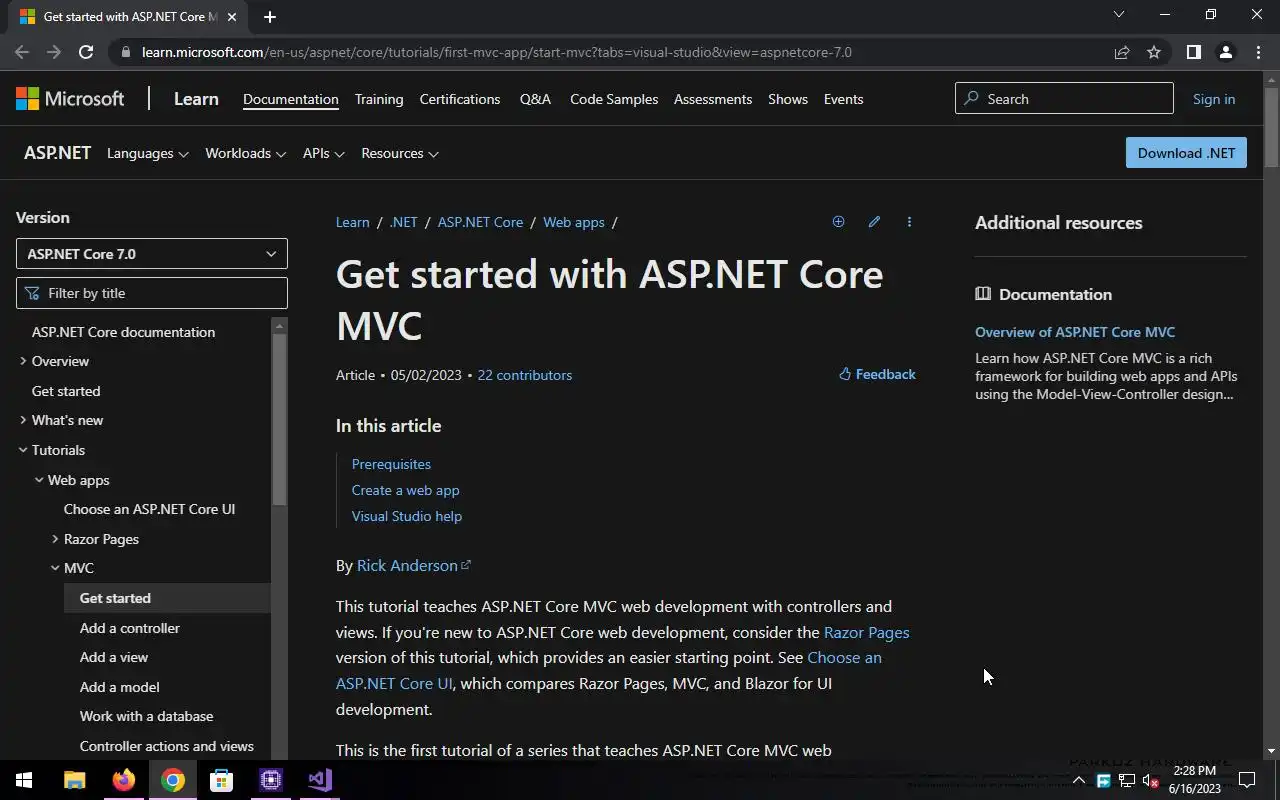Click the Search field in header

pyautogui.click(x=1064, y=98)
